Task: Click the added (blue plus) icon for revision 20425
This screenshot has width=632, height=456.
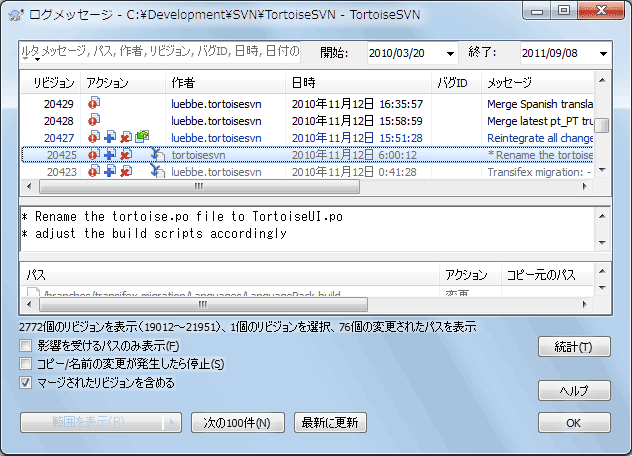Action: (110, 154)
